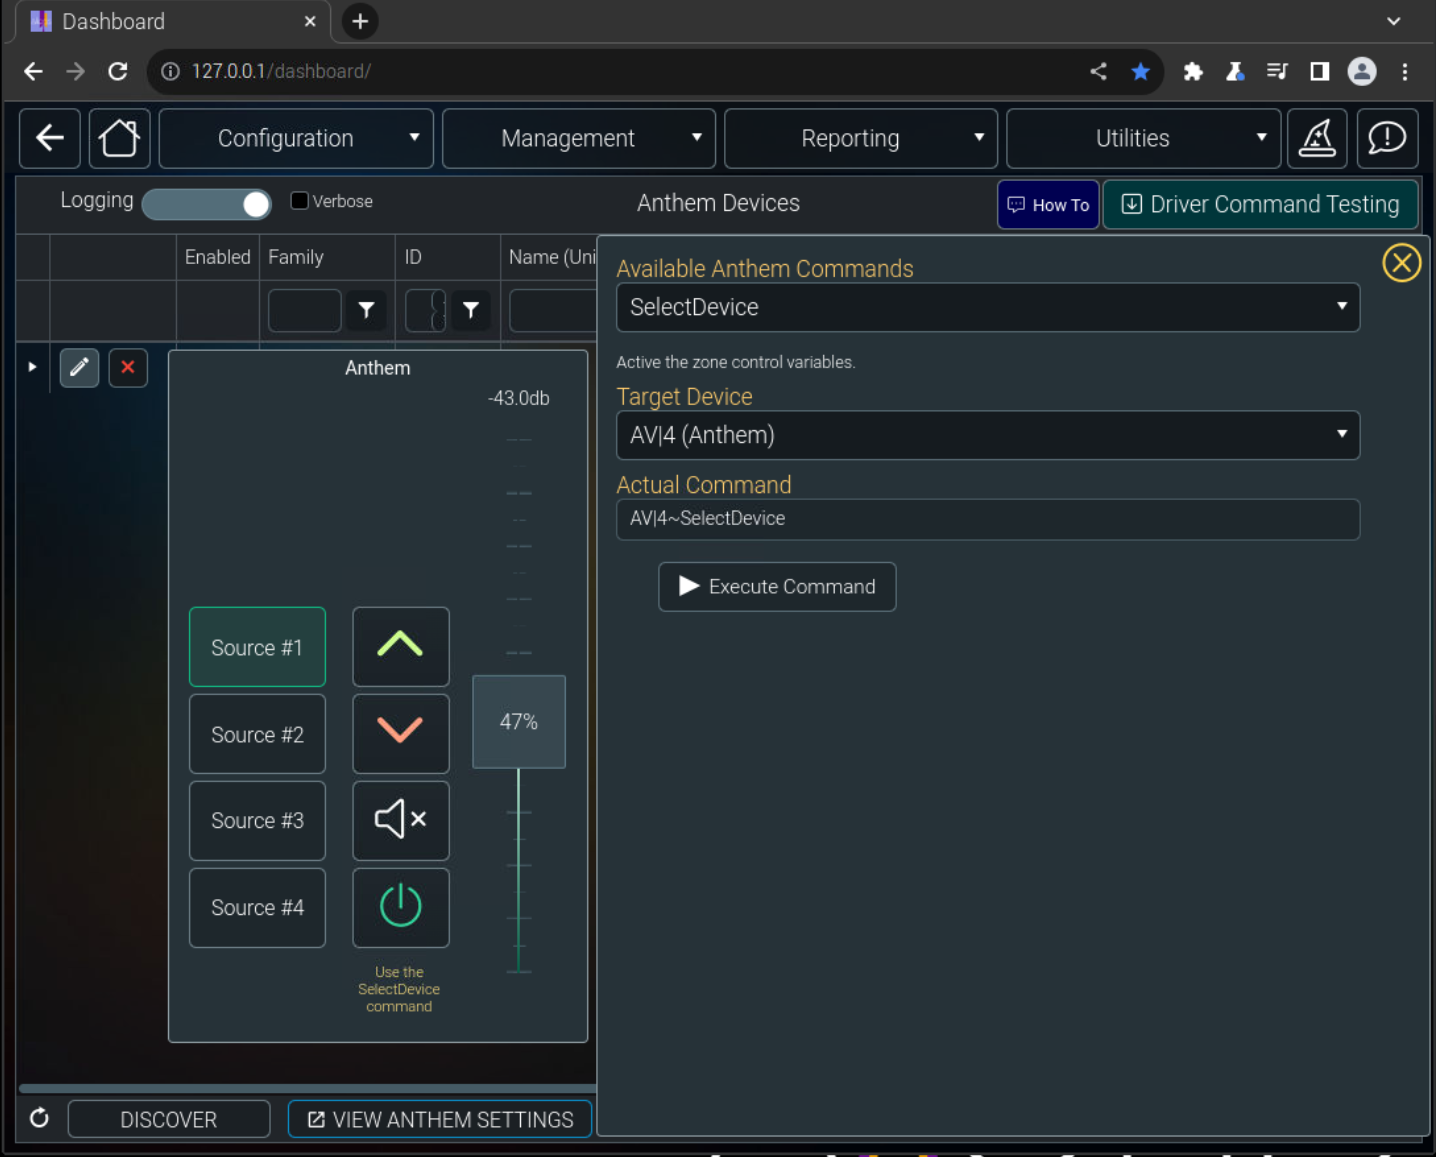Click the horizontal scrollbar under device list
Image resolution: width=1436 pixels, height=1157 pixels.
[x=308, y=1088]
